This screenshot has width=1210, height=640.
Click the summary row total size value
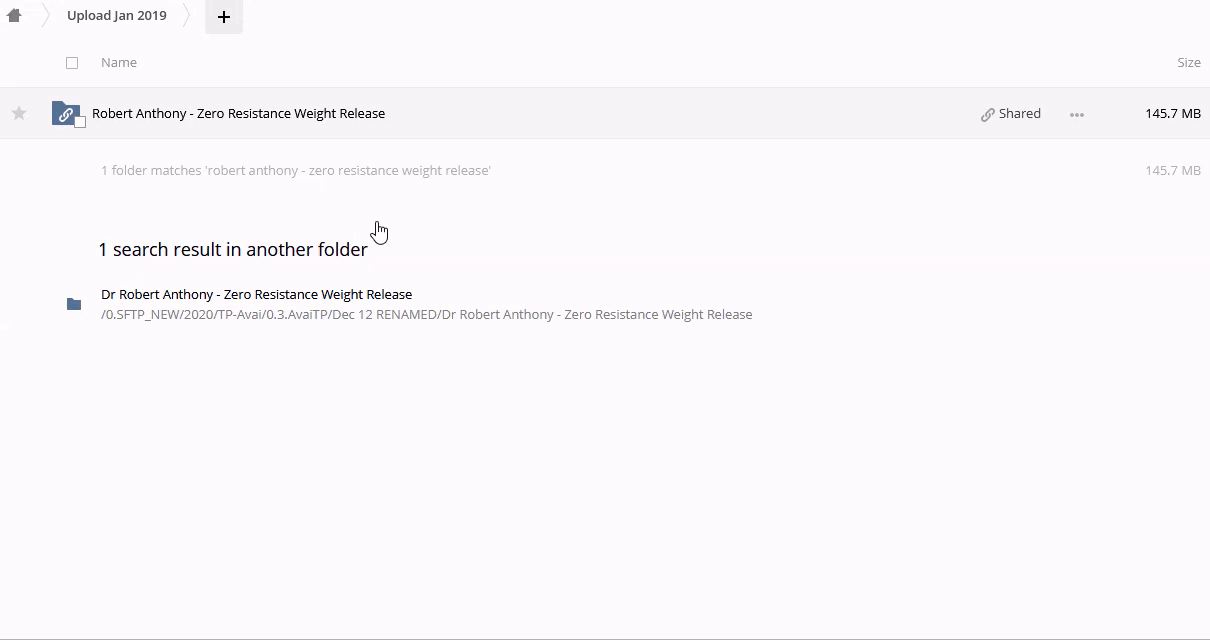[x=1172, y=171]
